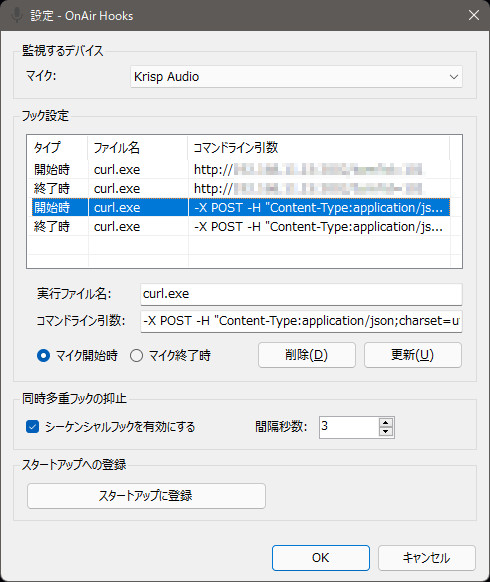
Task: Click the 削除(D) button
Action: click(307, 355)
